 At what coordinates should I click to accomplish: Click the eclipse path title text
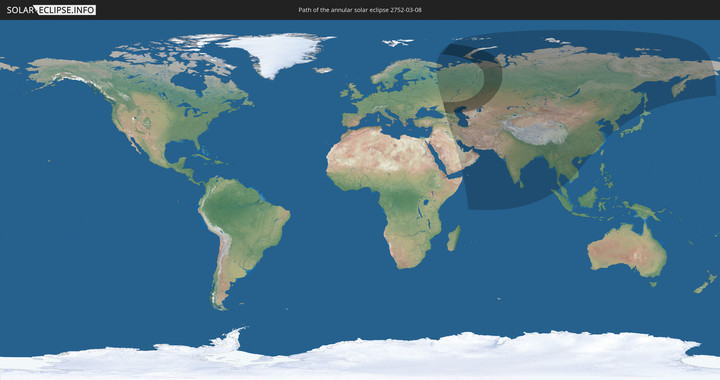click(360, 10)
